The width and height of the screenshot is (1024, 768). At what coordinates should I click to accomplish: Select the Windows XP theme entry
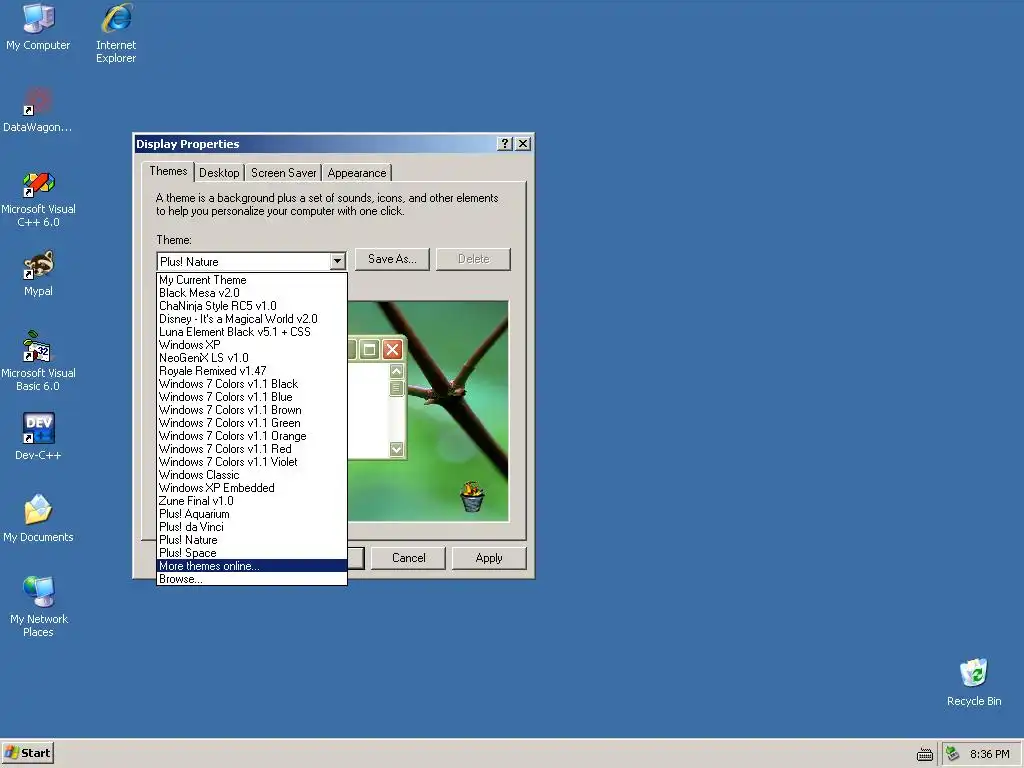coord(251,345)
